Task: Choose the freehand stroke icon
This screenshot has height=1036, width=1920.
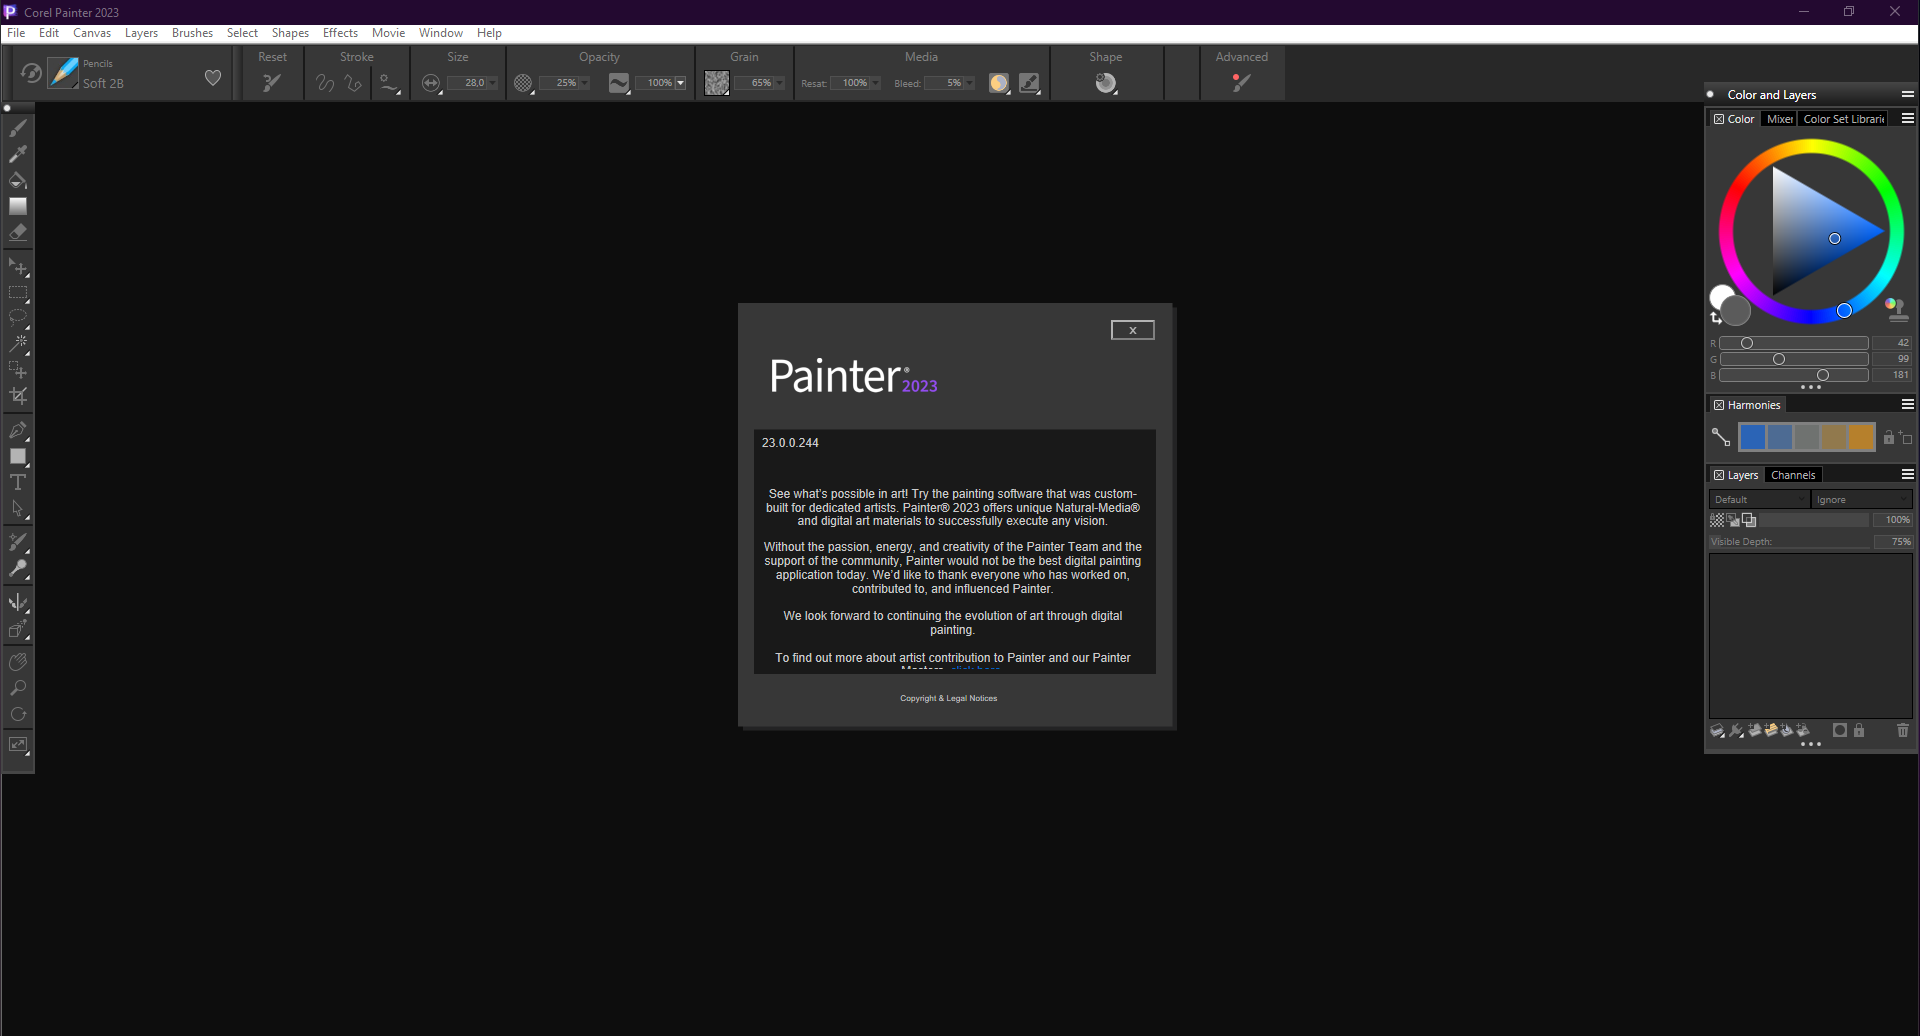Action: point(325,83)
